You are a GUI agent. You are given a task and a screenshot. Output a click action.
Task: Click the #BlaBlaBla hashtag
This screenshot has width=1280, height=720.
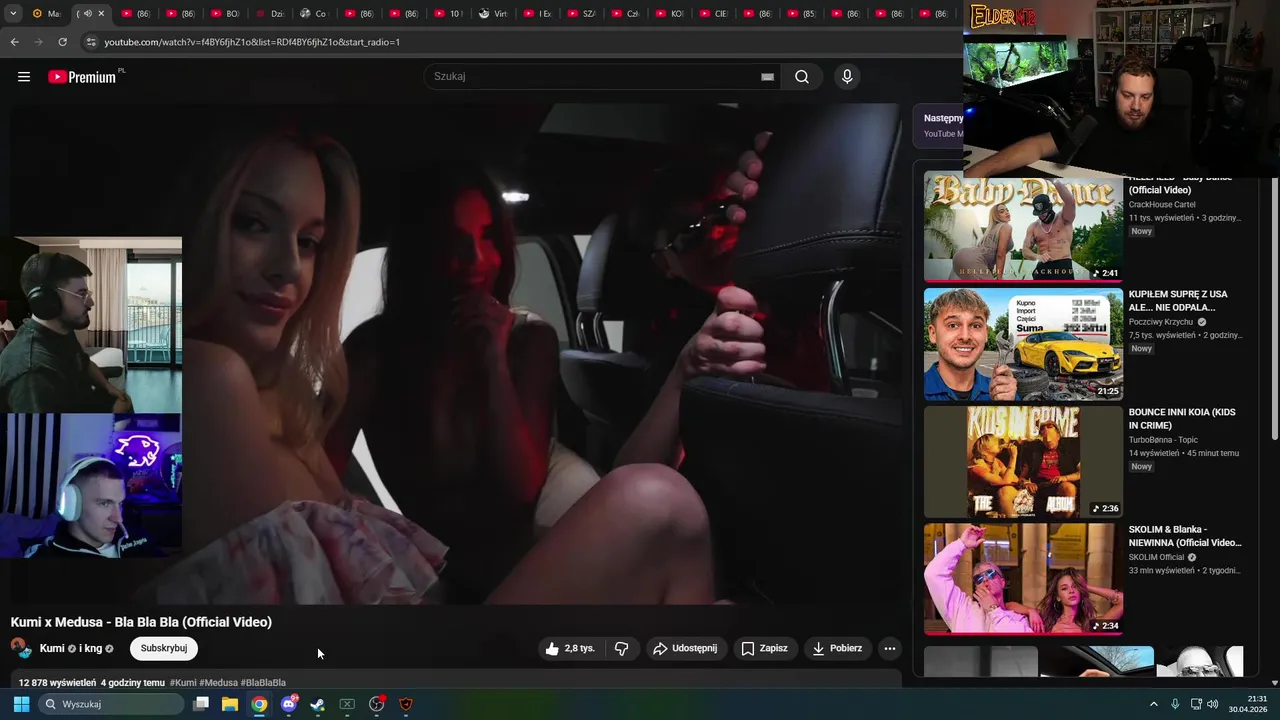point(263,683)
